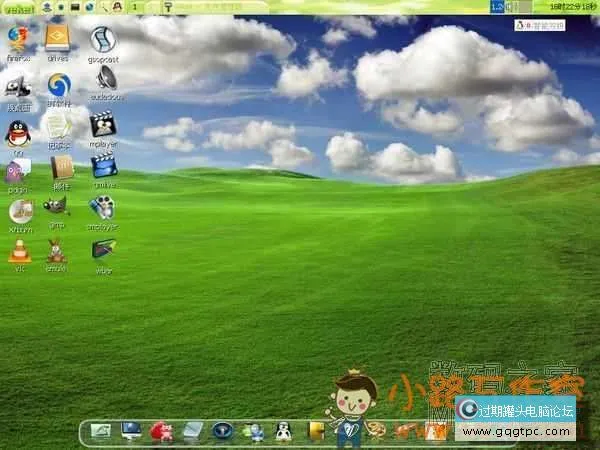Click the input method floating widget
Viewport: 600px width, 450px height.
(540, 25)
